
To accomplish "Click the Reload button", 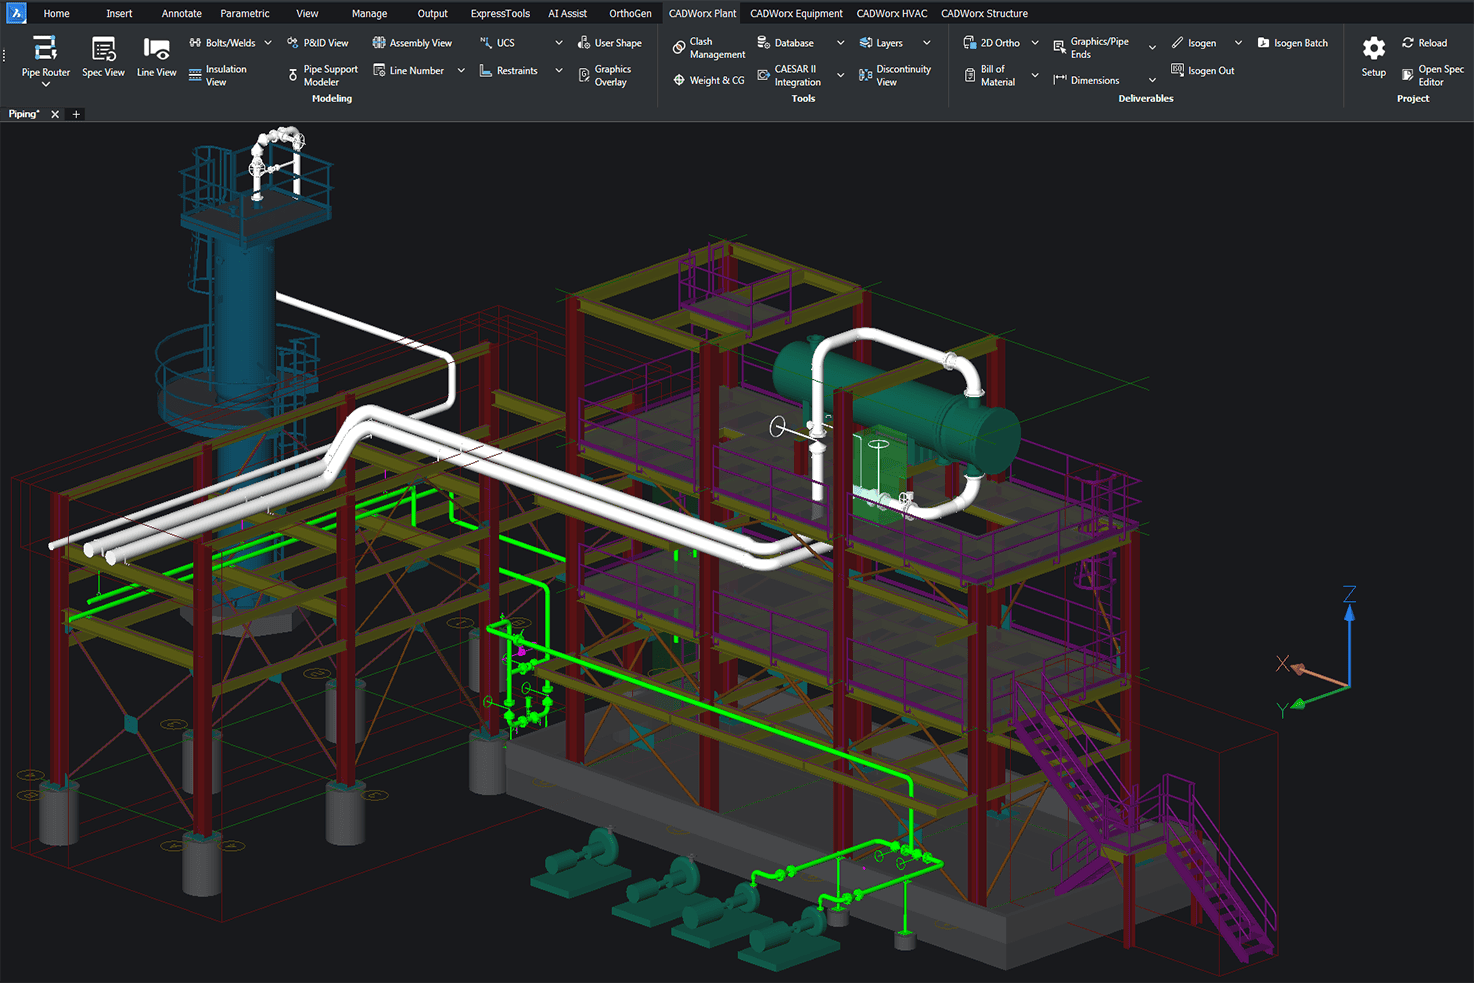I will tap(1424, 43).
